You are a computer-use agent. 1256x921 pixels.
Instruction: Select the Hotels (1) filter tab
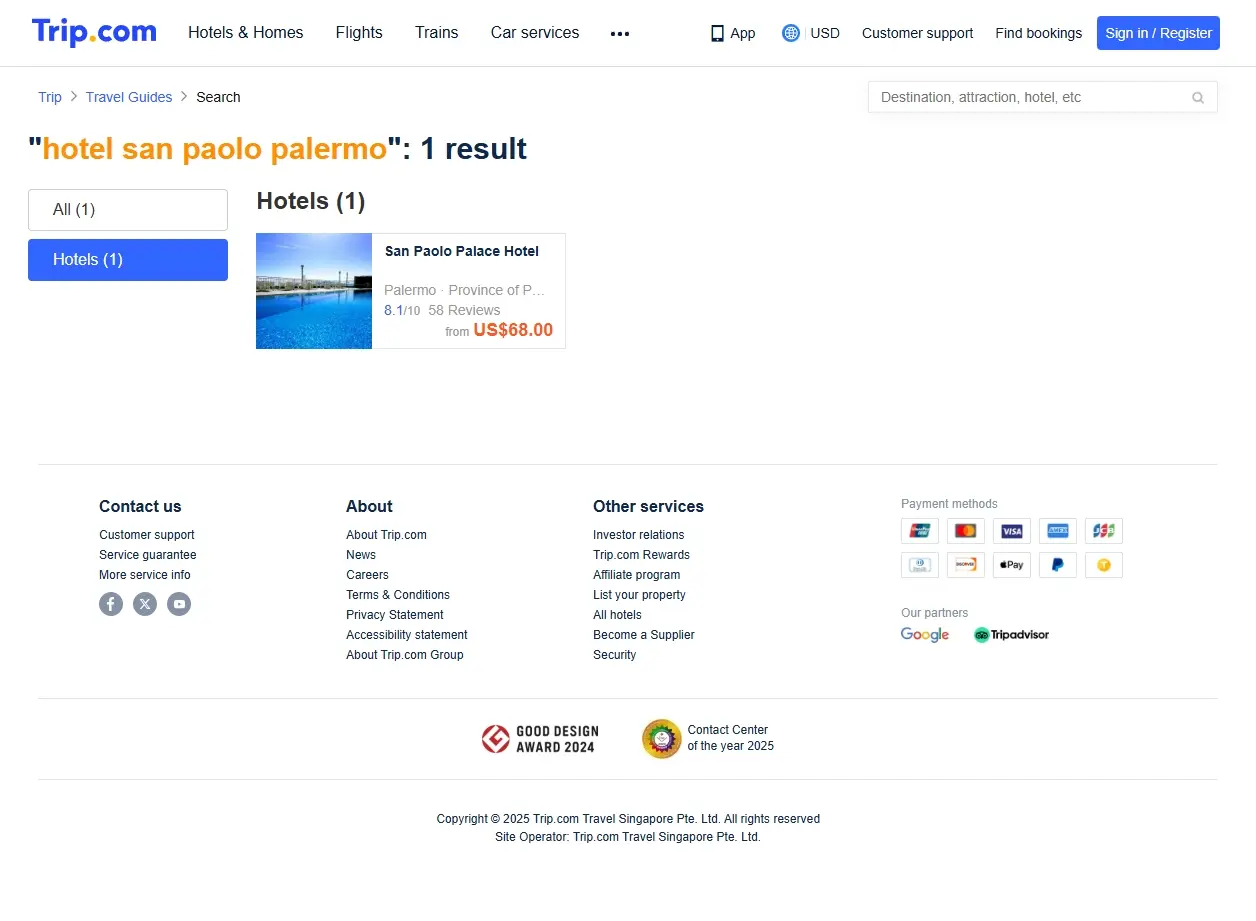[x=128, y=260]
